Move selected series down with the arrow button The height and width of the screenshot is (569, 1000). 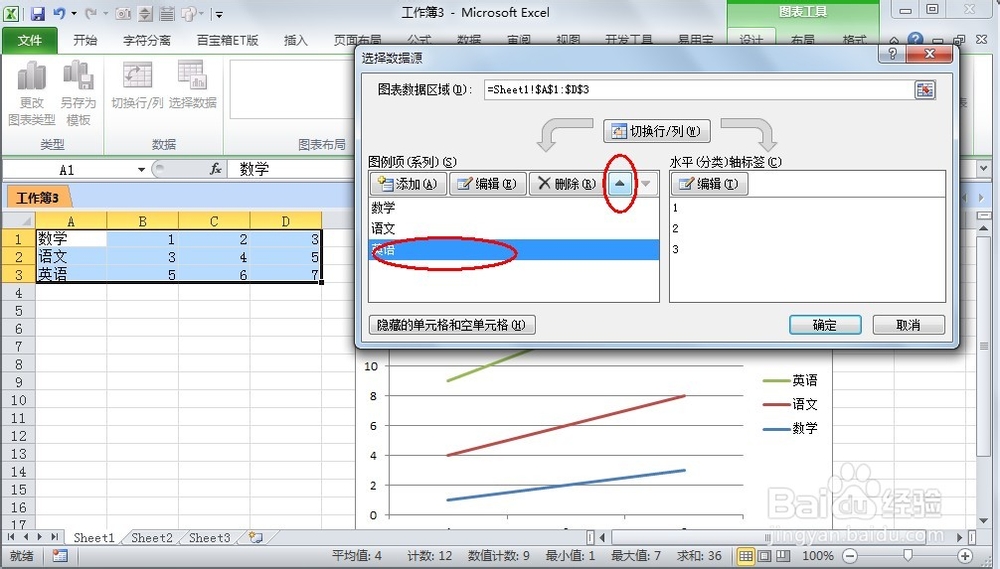click(x=645, y=184)
